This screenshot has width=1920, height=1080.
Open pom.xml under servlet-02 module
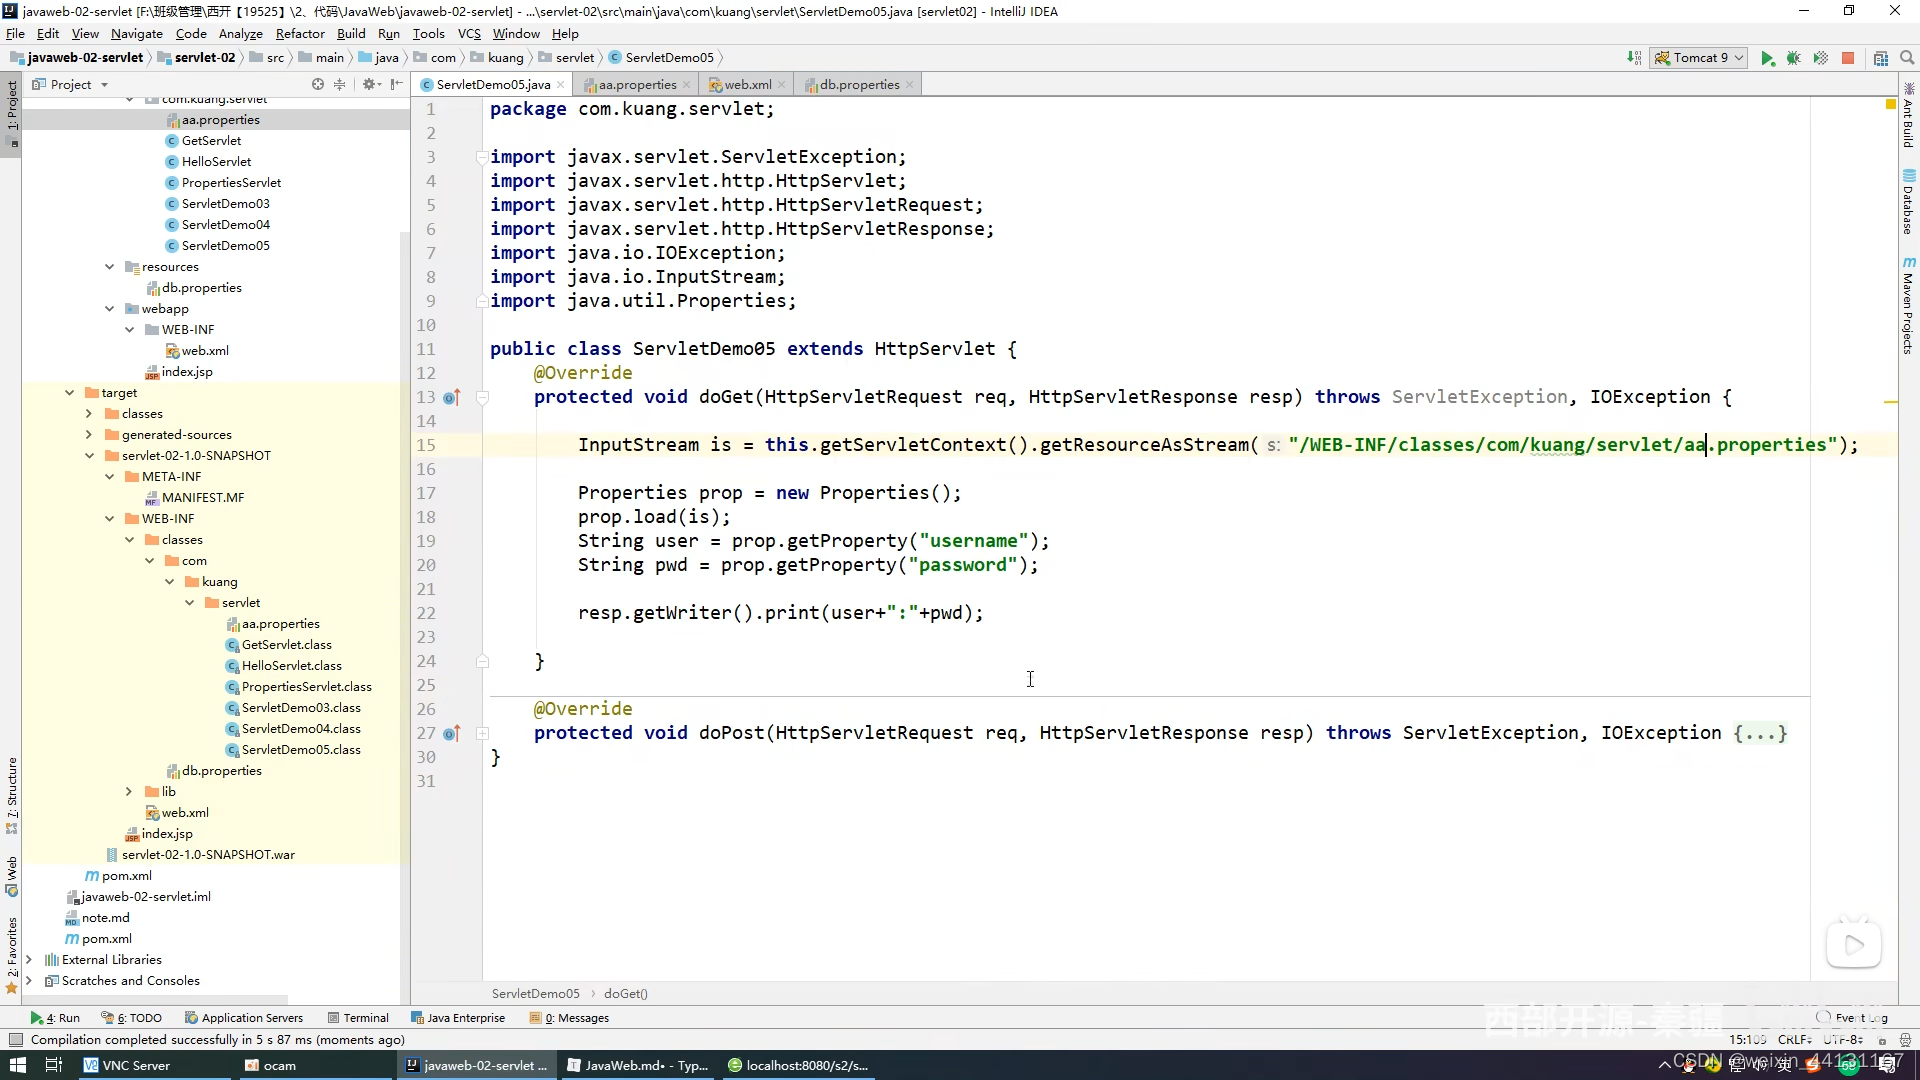tap(126, 876)
